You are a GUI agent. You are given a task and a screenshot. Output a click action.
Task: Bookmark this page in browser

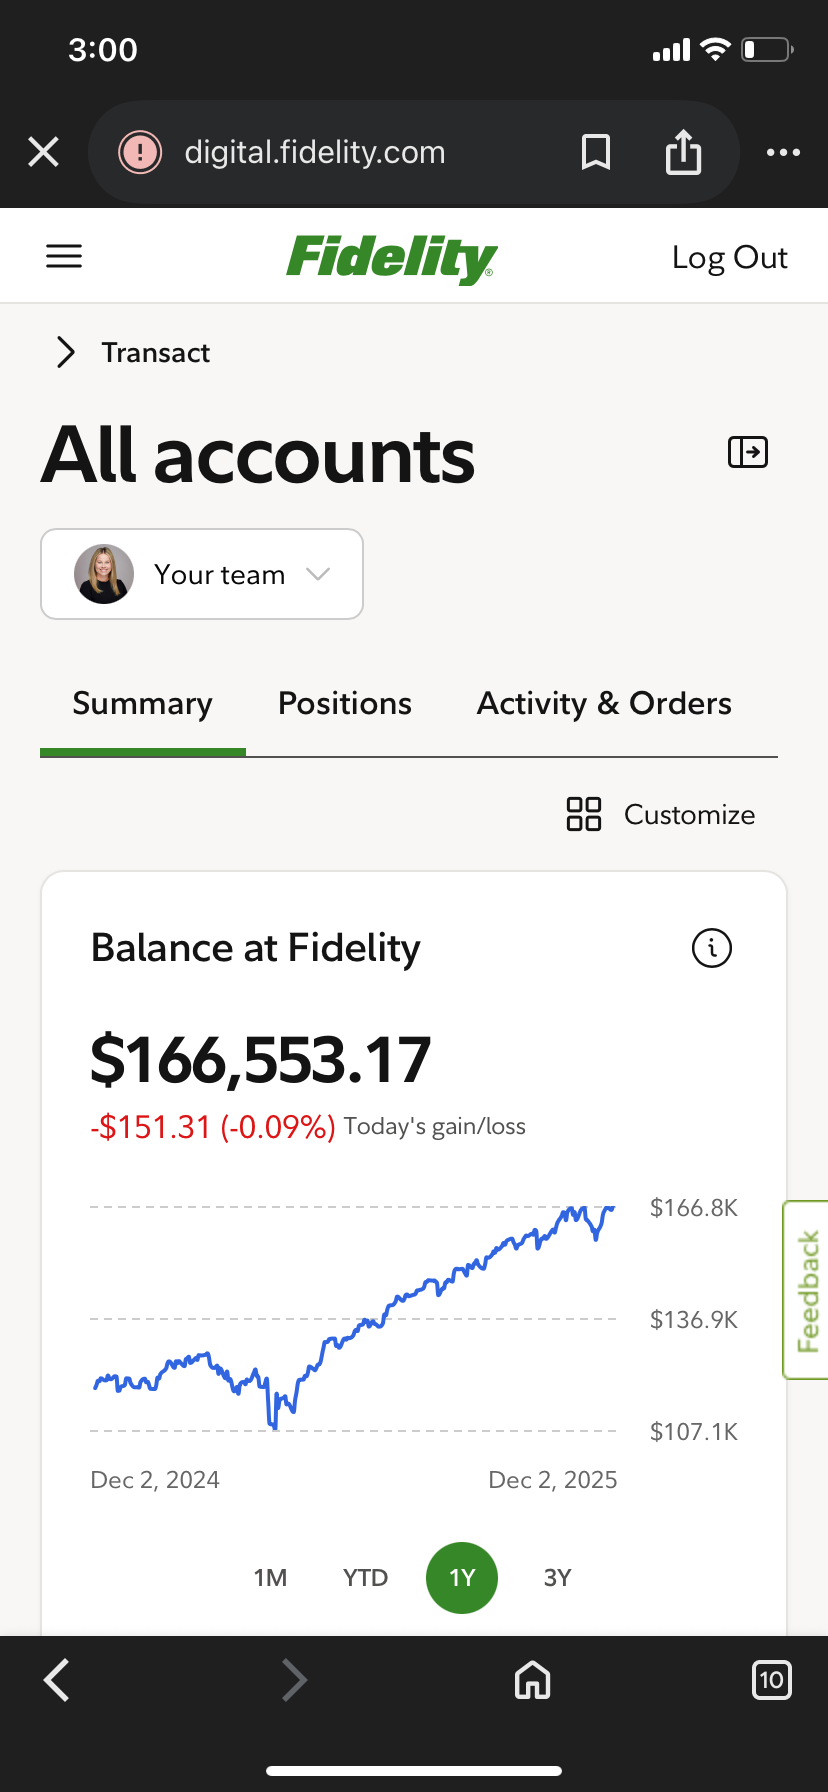coord(596,152)
